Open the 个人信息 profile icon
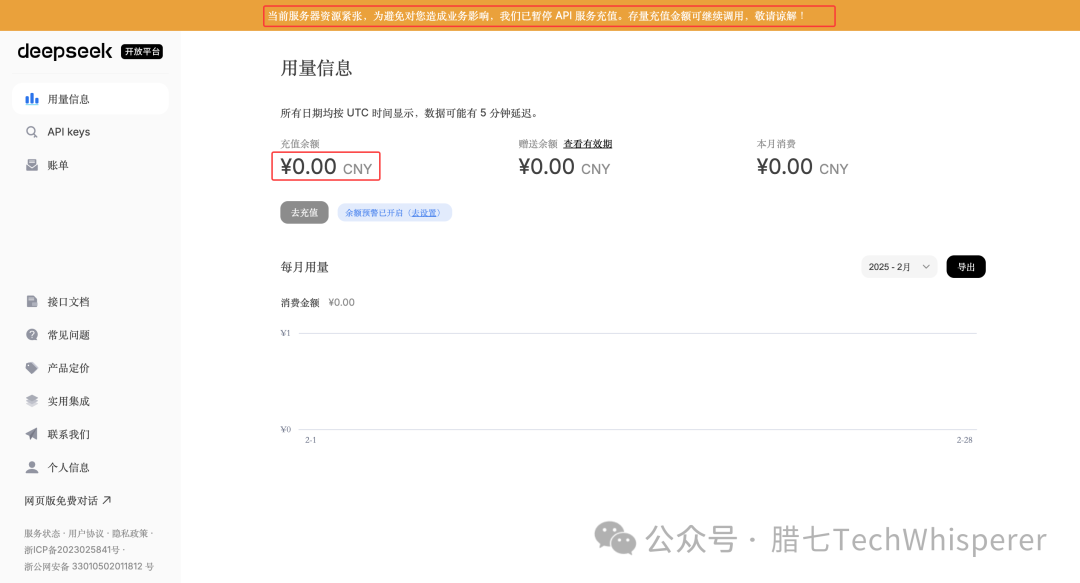The width and height of the screenshot is (1080, 583). pyautogui.click(x=32, y=467)
